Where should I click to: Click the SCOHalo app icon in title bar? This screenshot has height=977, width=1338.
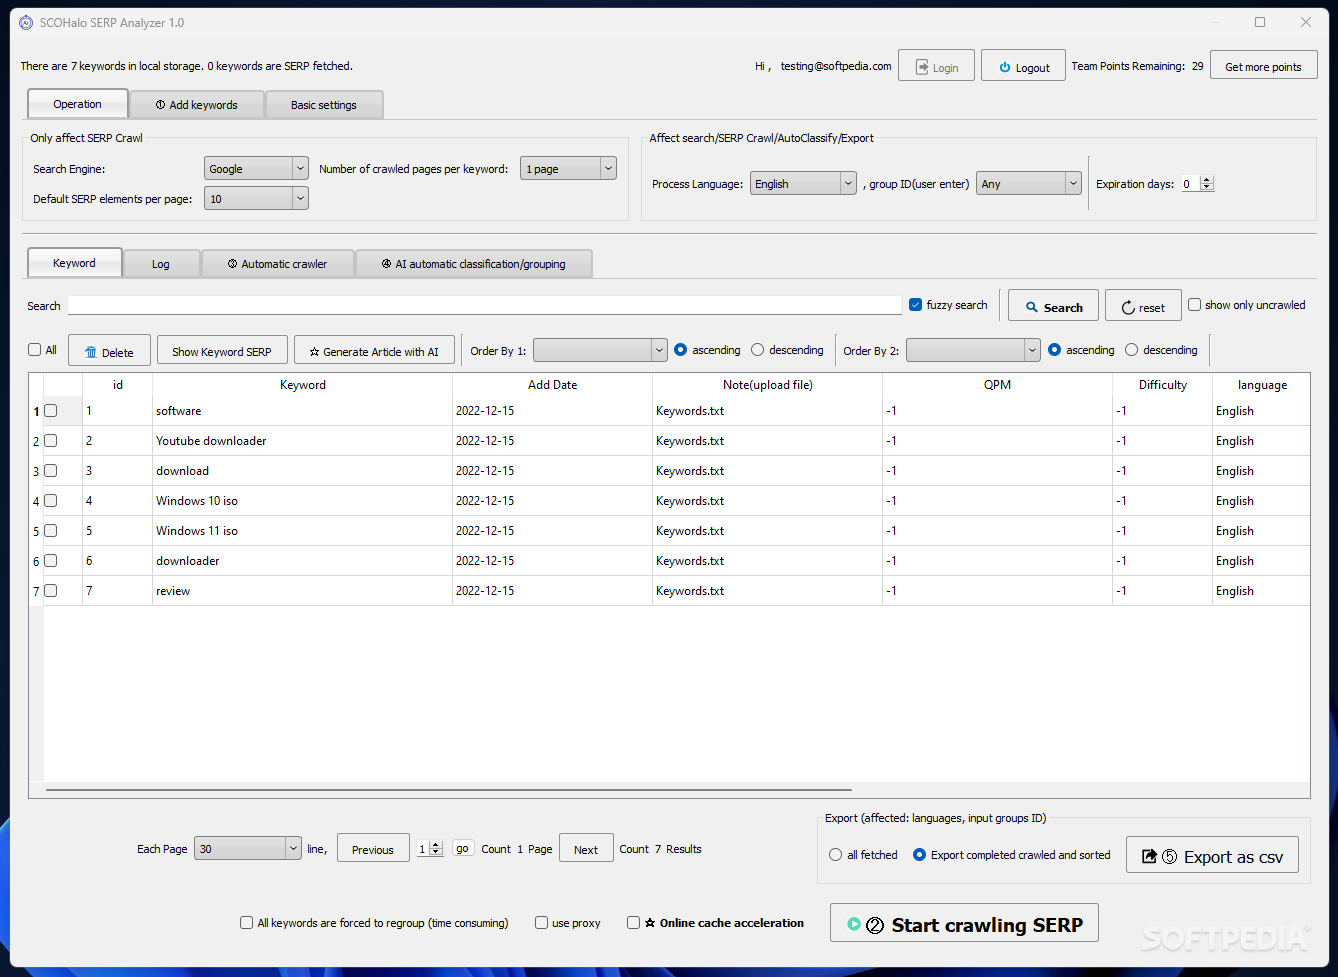click(x=26, y=22)
